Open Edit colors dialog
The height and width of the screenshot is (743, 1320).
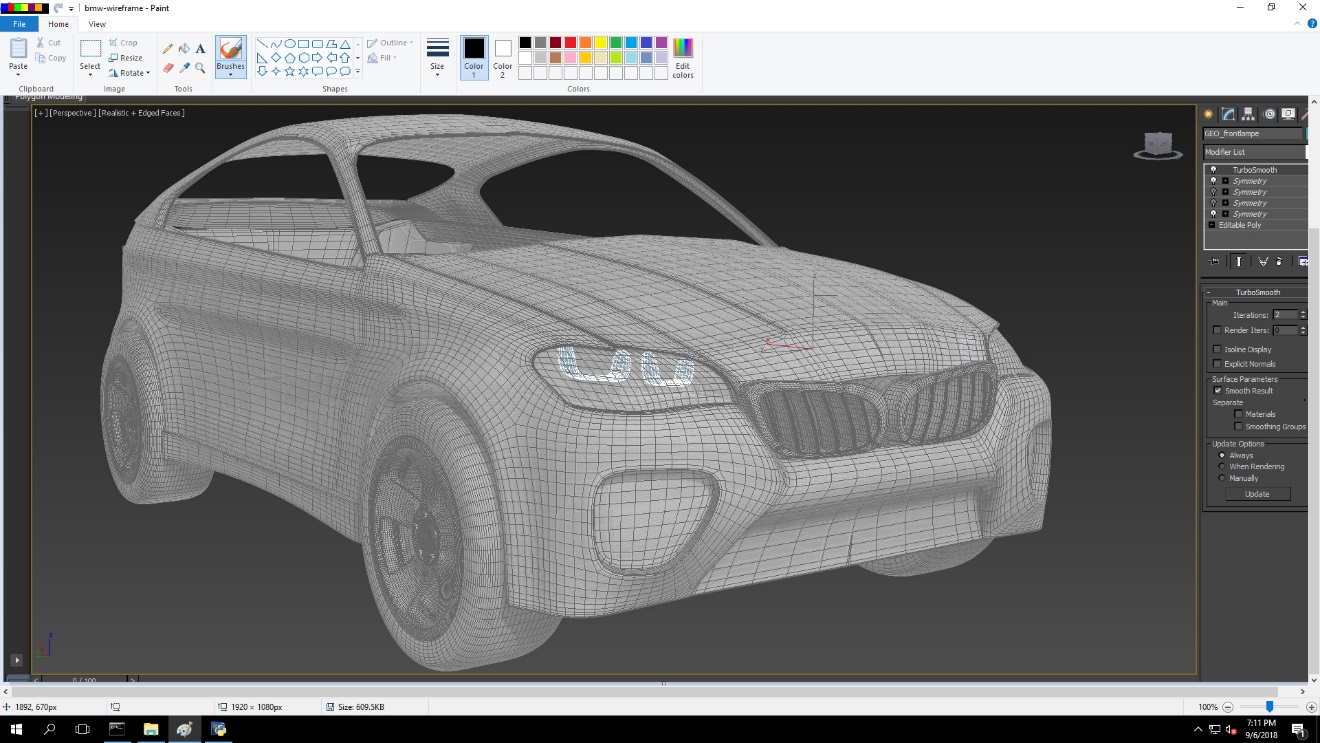click(683, 58)
